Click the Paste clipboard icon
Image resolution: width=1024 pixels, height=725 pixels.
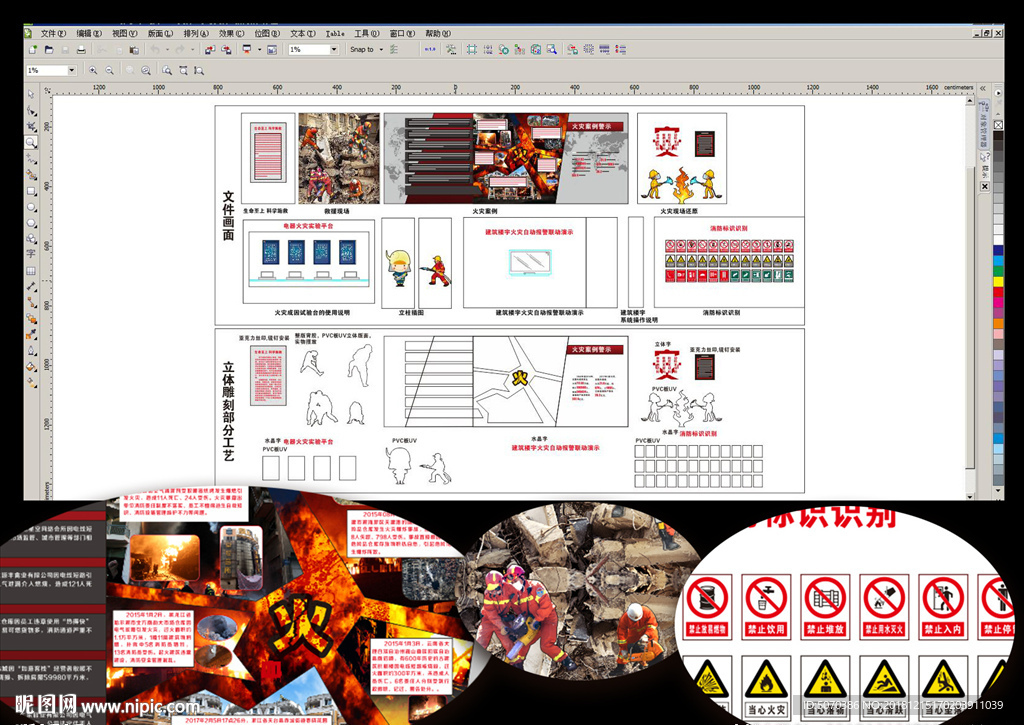134,50
